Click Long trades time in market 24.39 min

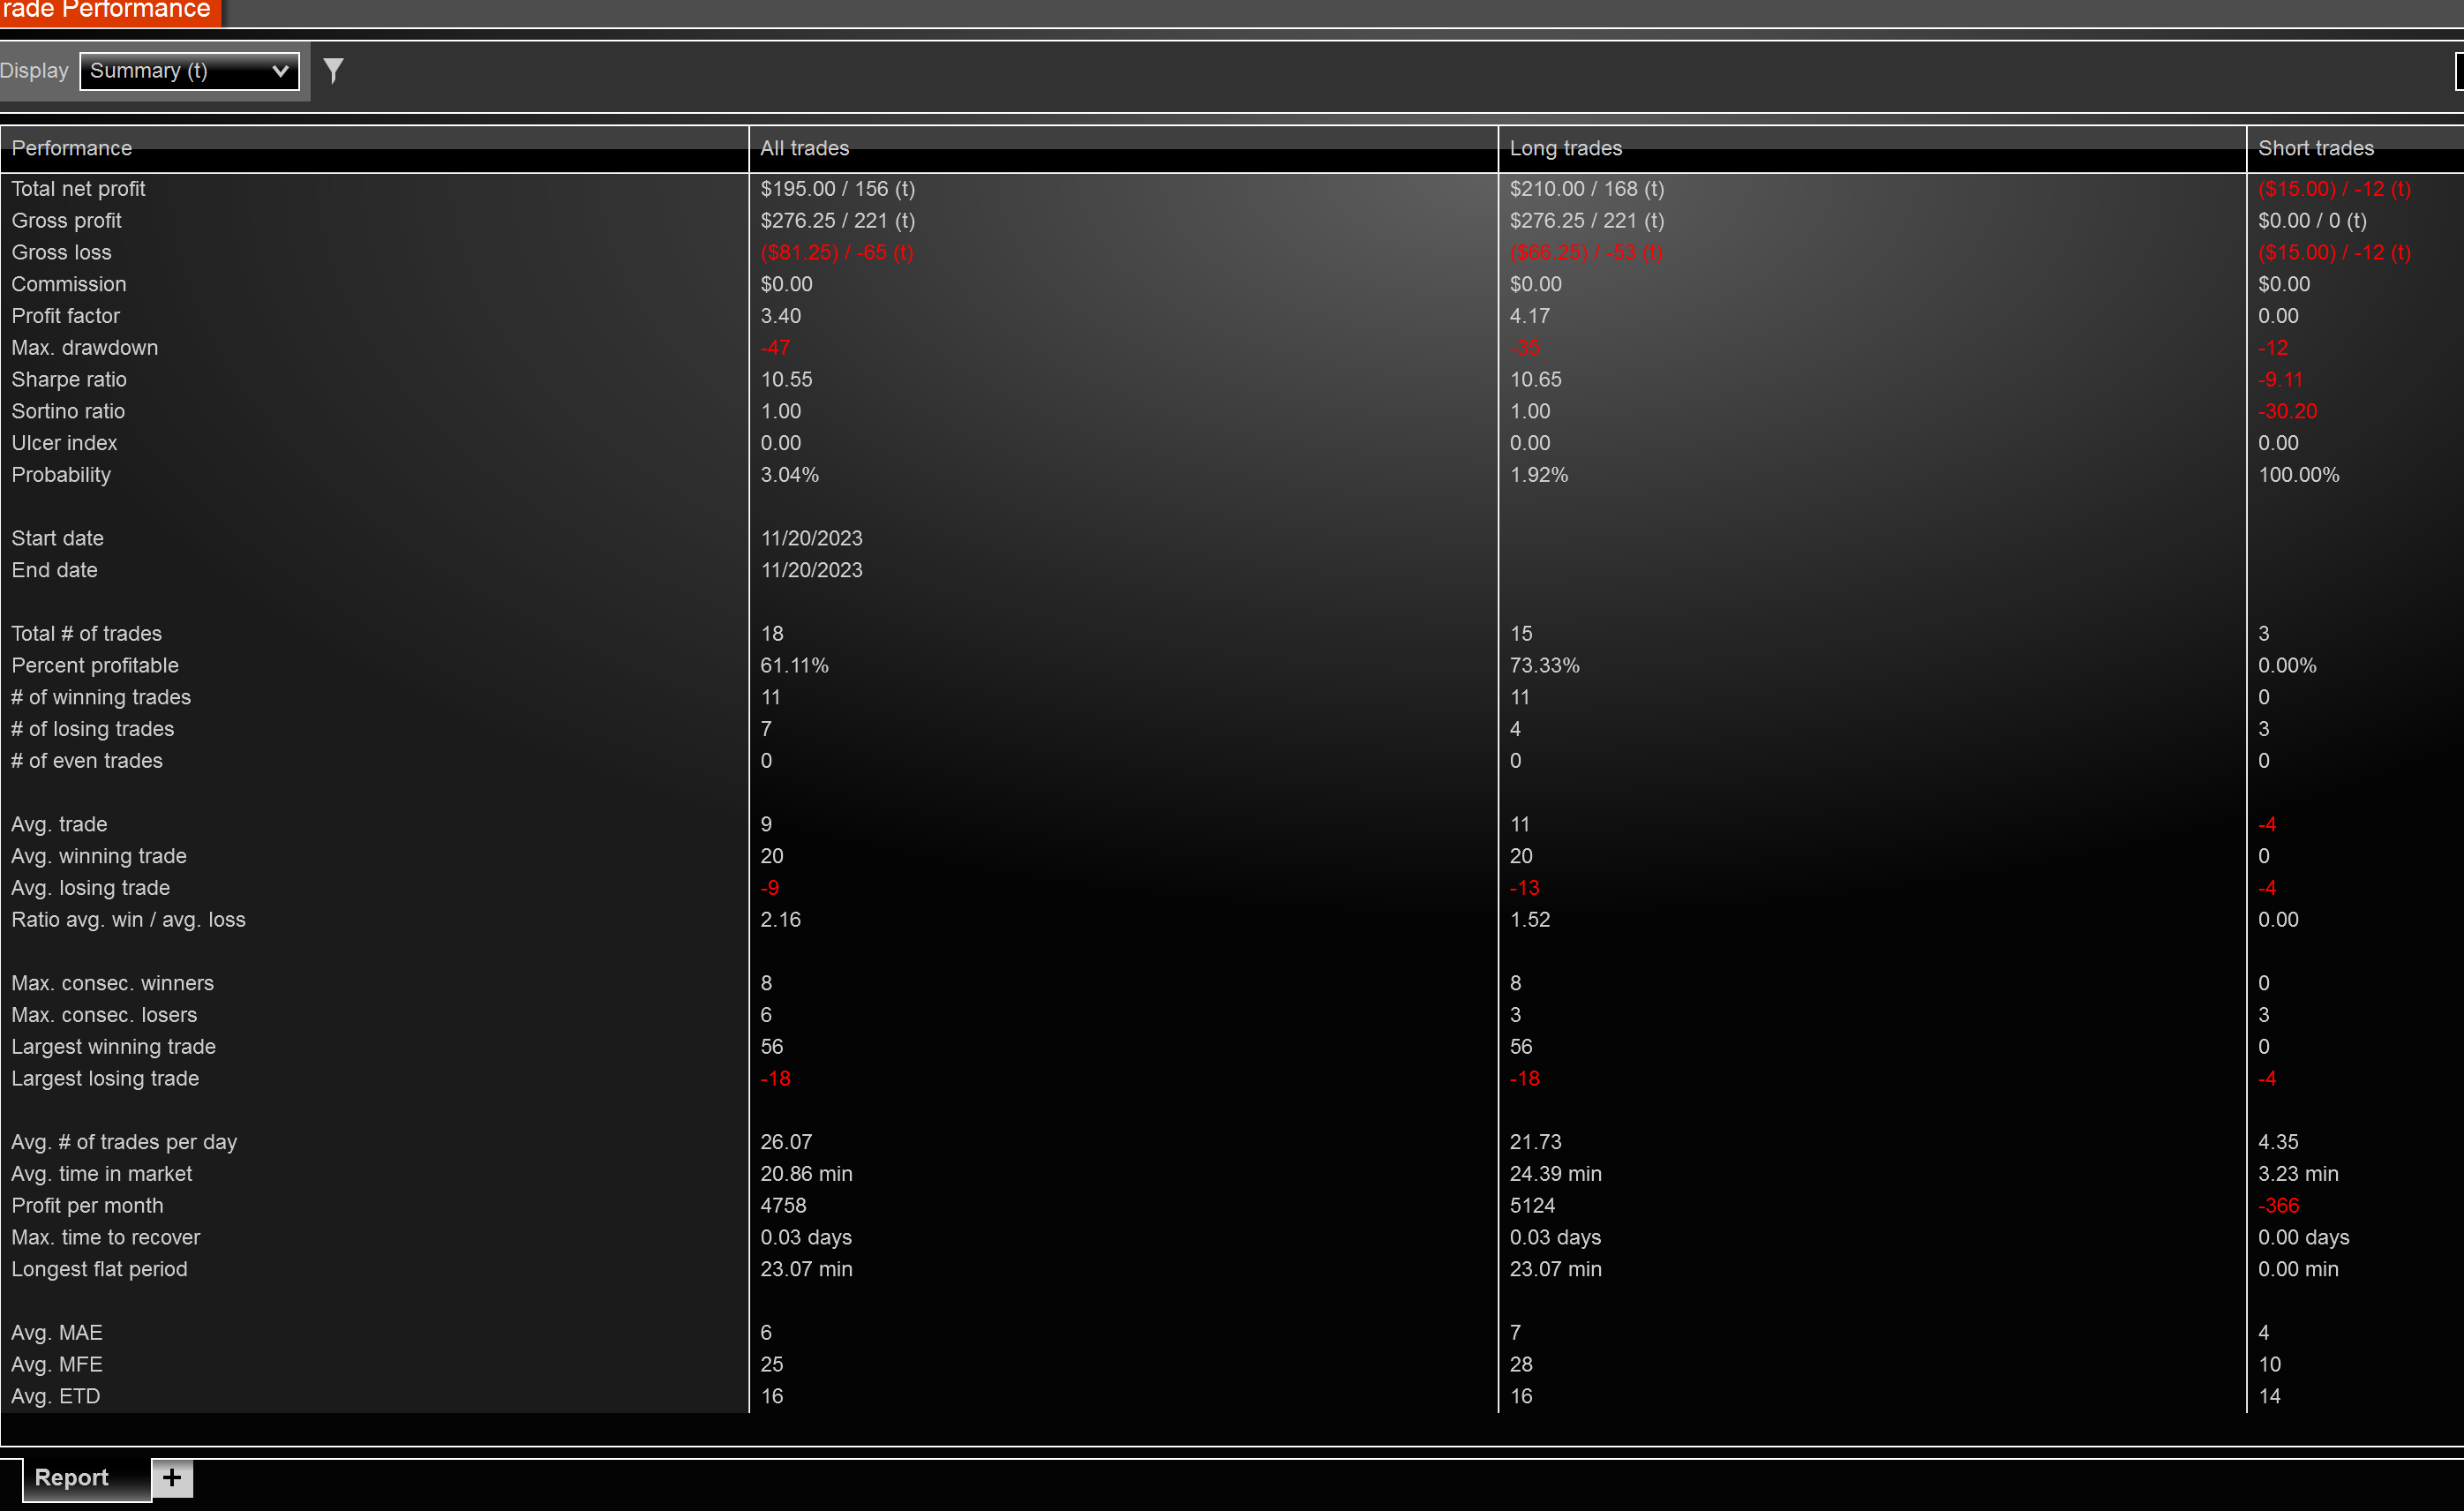click(x=1556, y=1175)
